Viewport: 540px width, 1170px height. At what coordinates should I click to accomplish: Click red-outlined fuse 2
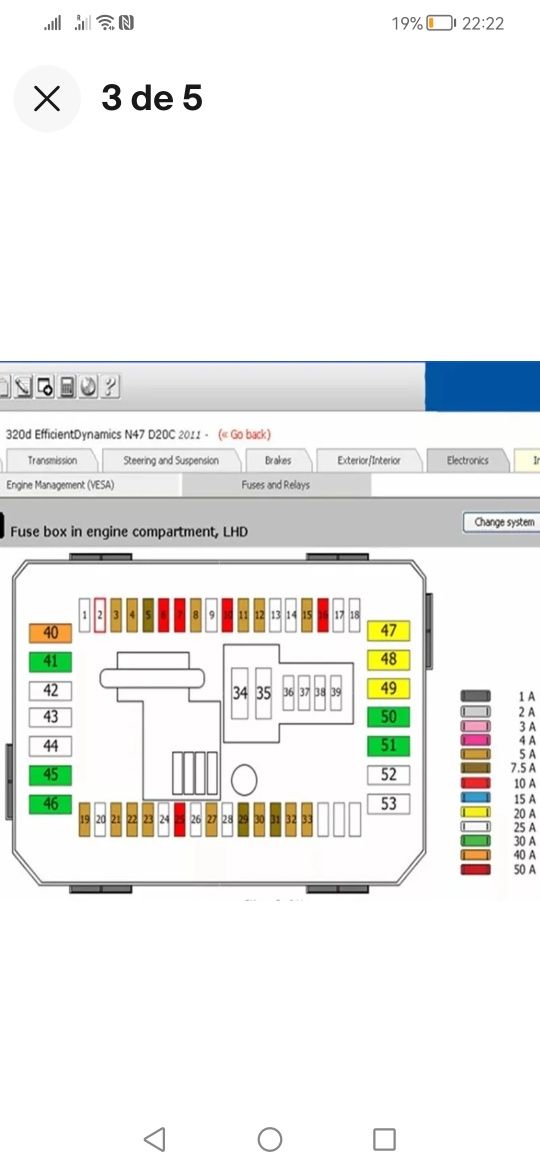tap(100, 615)
